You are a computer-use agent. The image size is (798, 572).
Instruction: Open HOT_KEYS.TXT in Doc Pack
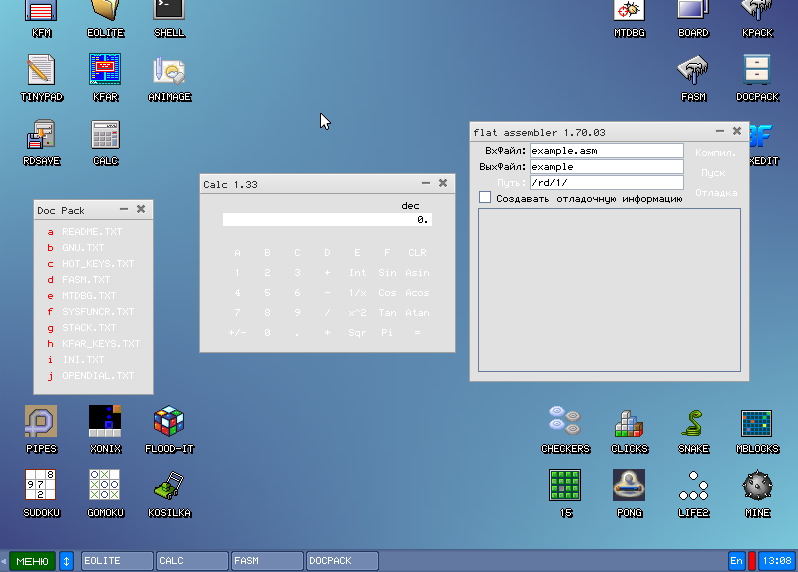pyautogui.click(x=97, y=264)
